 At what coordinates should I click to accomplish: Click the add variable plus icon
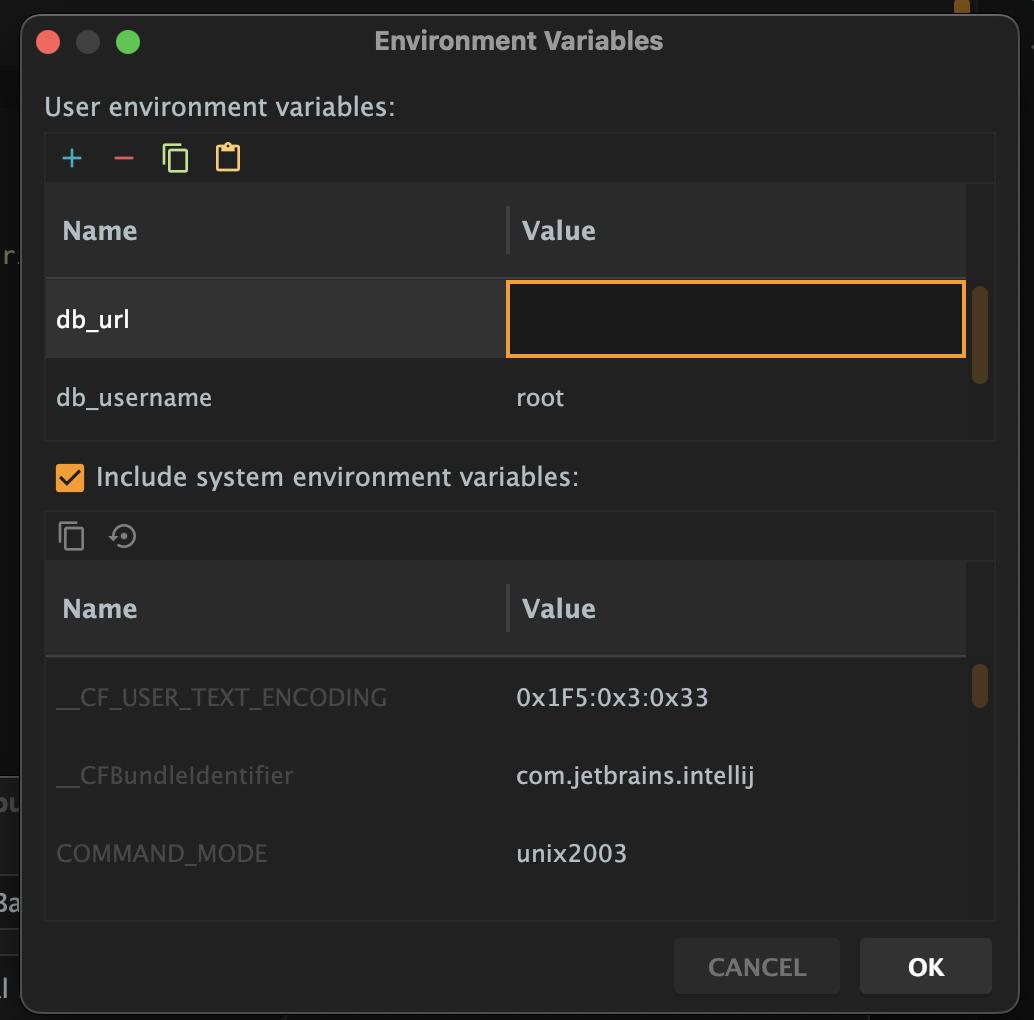(x=72, y=159)
